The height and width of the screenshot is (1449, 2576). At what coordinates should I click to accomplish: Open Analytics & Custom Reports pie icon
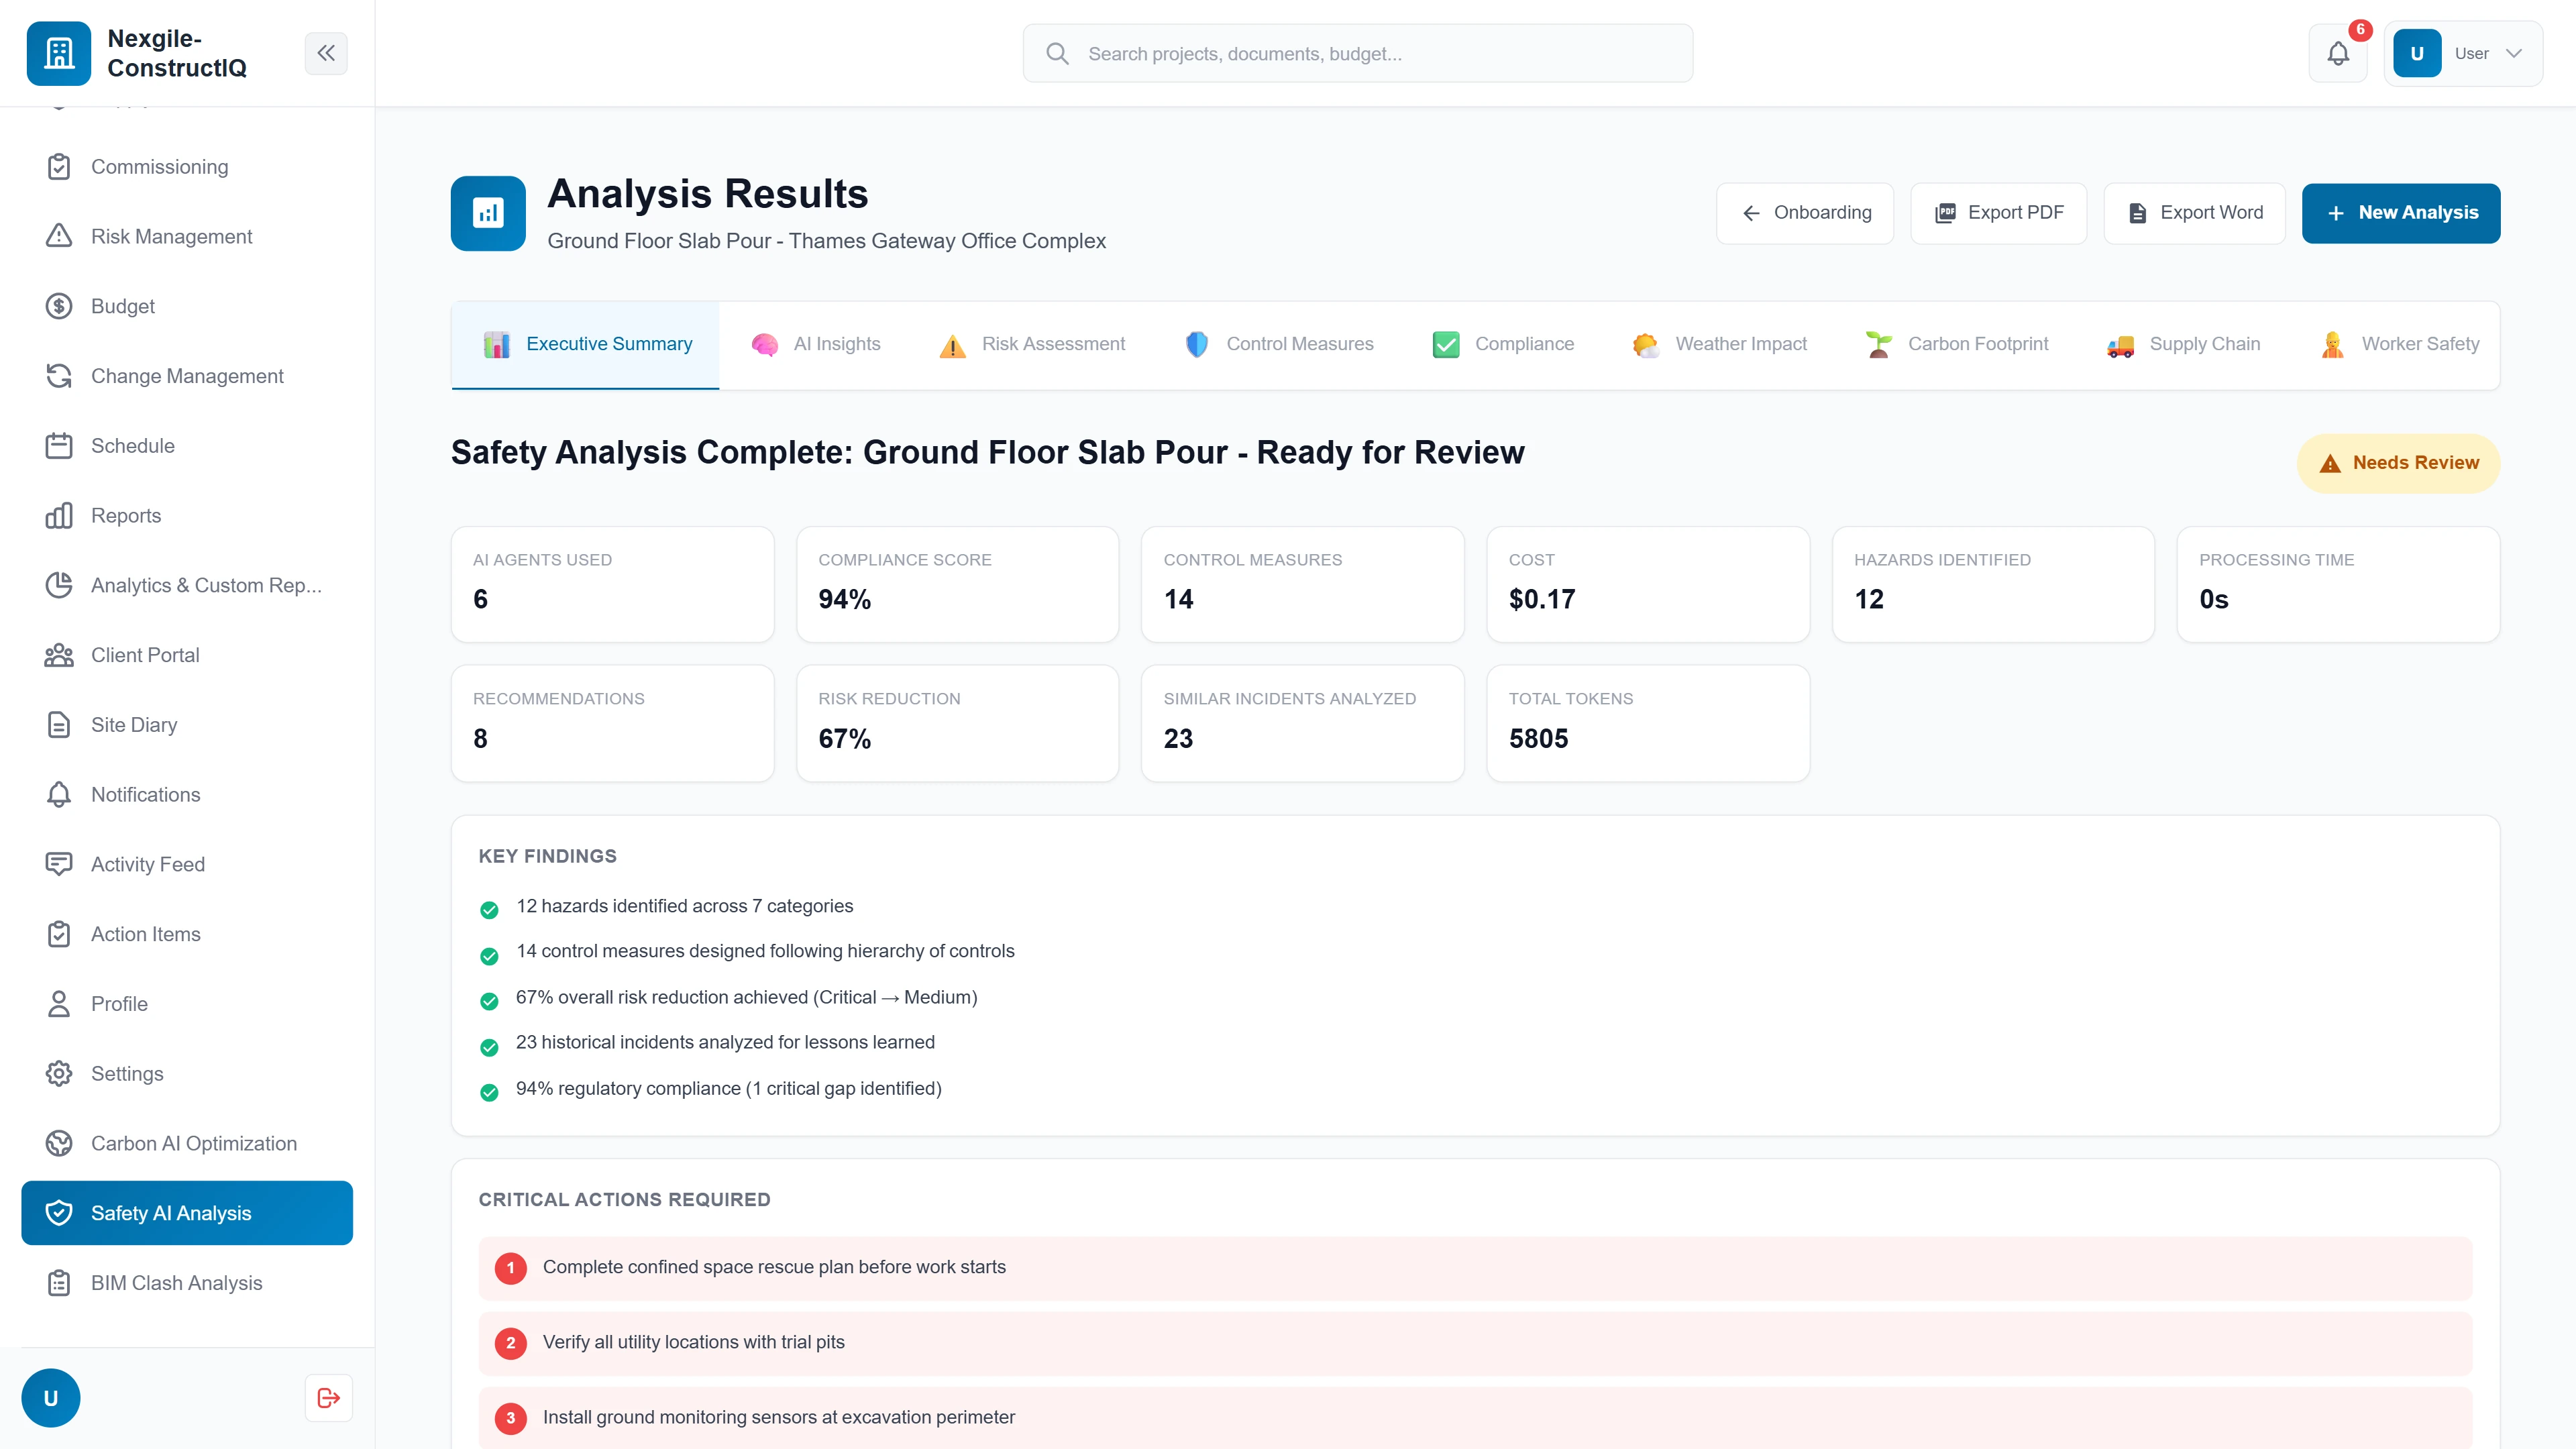pyautogui.click(x=58, y=585)
